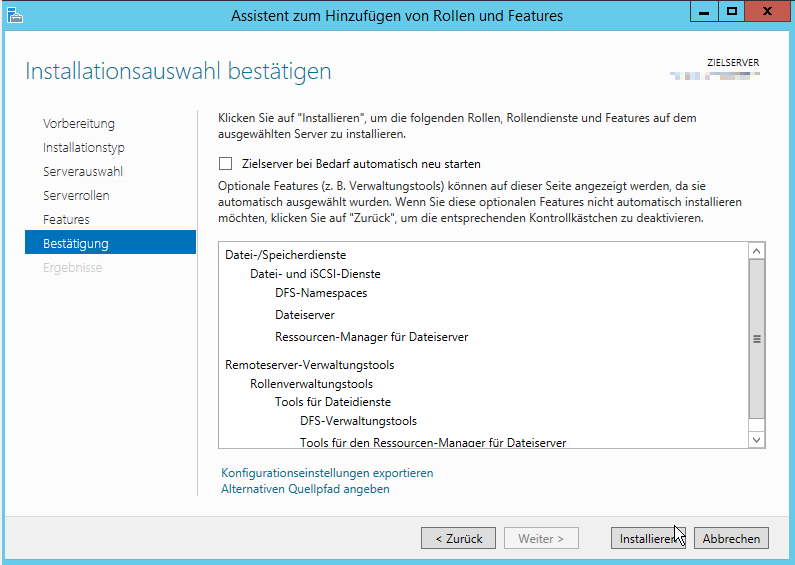Click the wizard icon in the title bar
The image size is (795, 565).
click(14, 15)
